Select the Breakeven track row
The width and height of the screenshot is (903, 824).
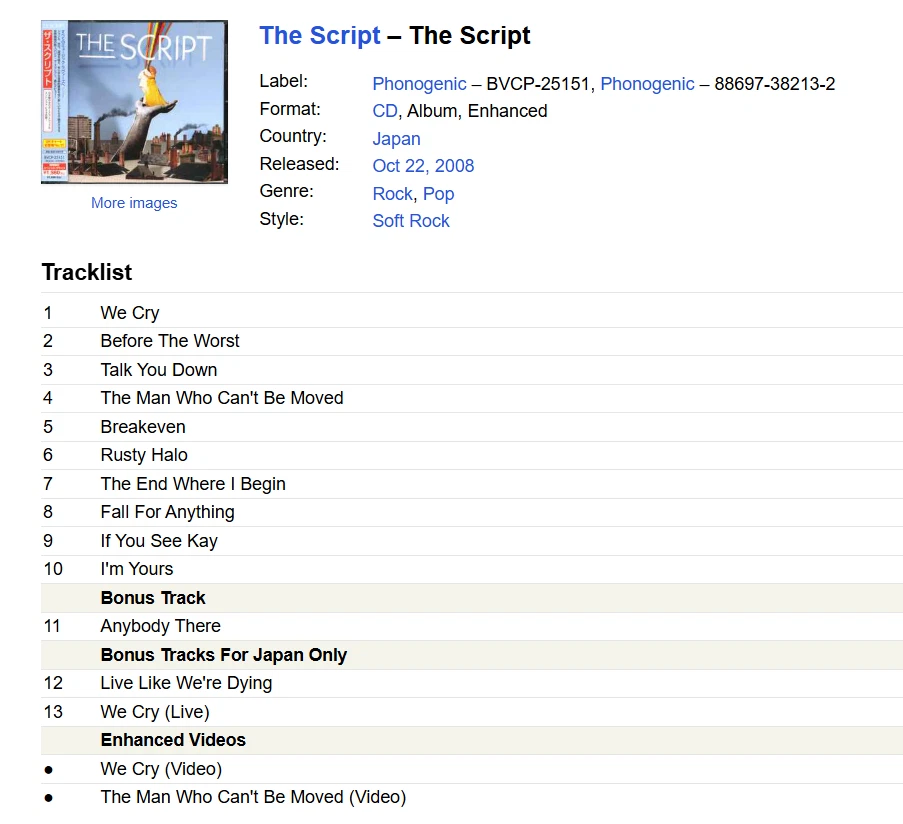point(143,426)
